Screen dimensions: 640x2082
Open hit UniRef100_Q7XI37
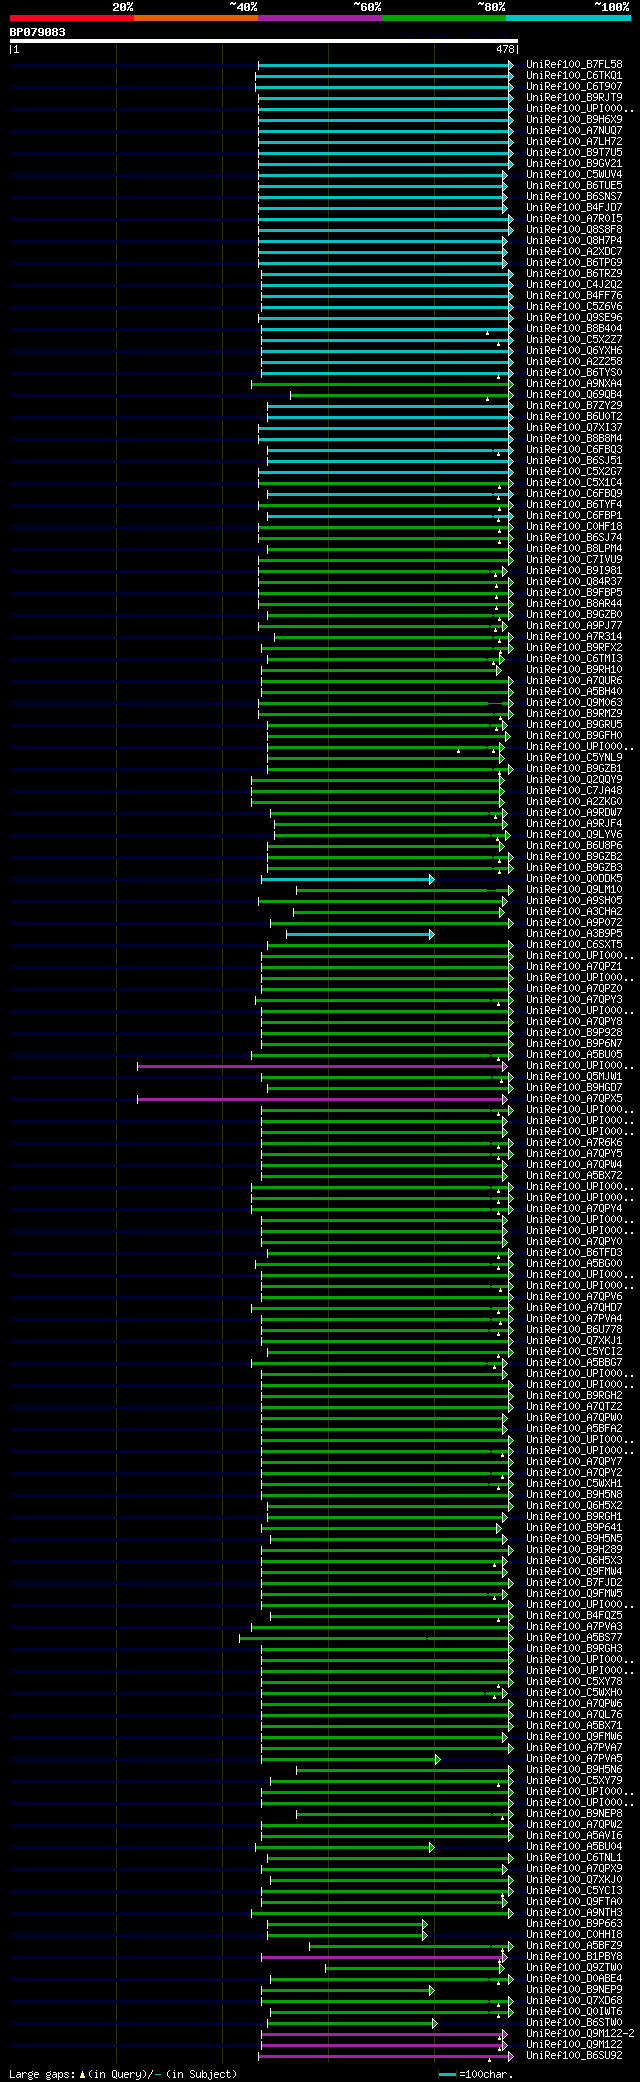click(x=574, y=427)
